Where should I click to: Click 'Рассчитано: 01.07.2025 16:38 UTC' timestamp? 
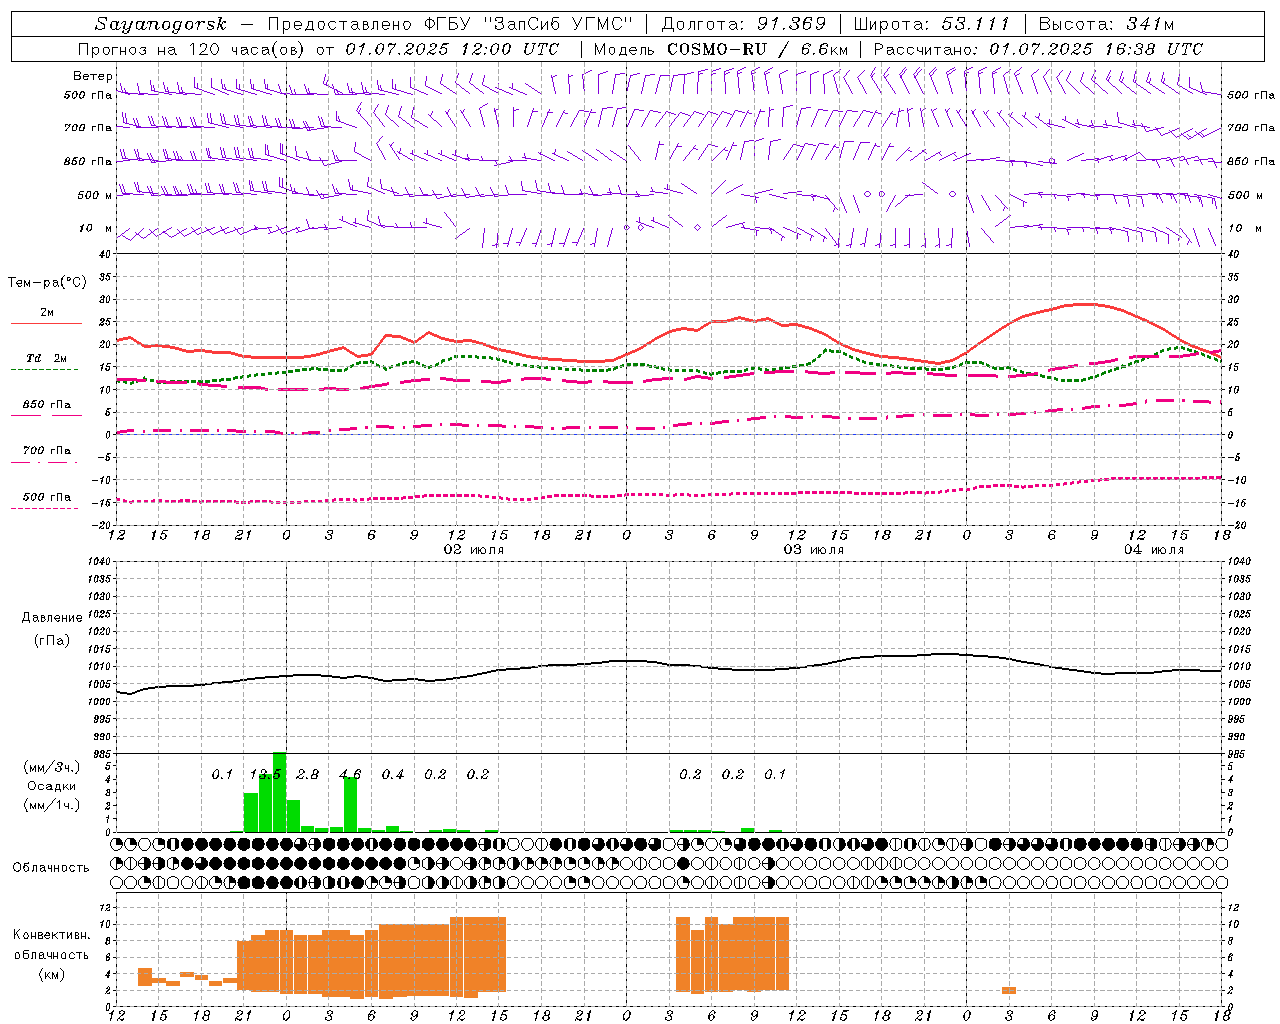tap(1038, 49)
